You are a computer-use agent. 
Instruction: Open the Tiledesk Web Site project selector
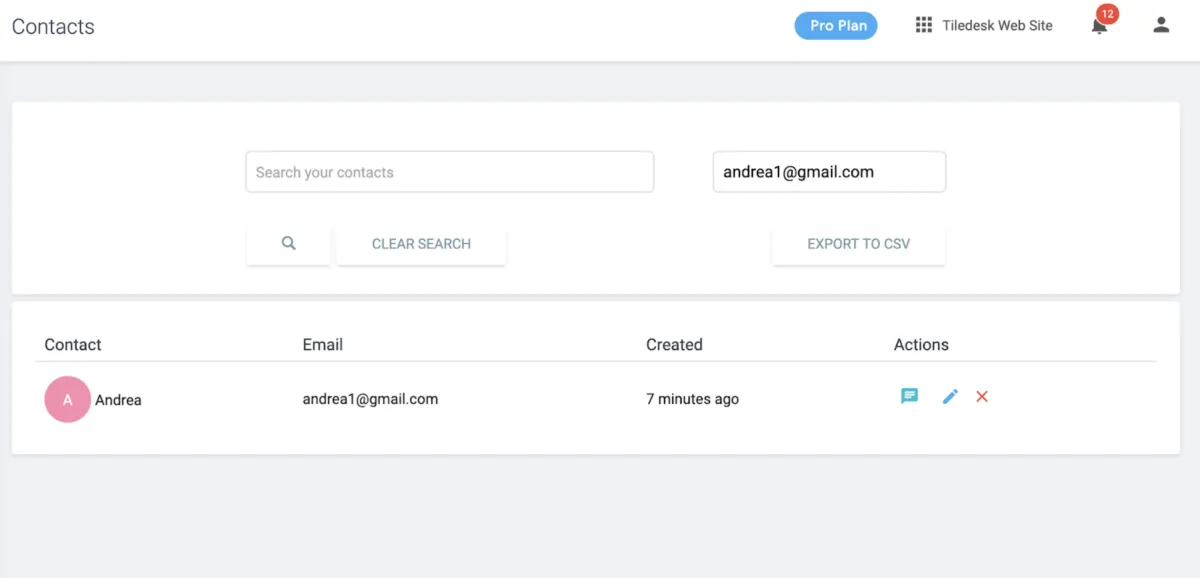point(997,26)
